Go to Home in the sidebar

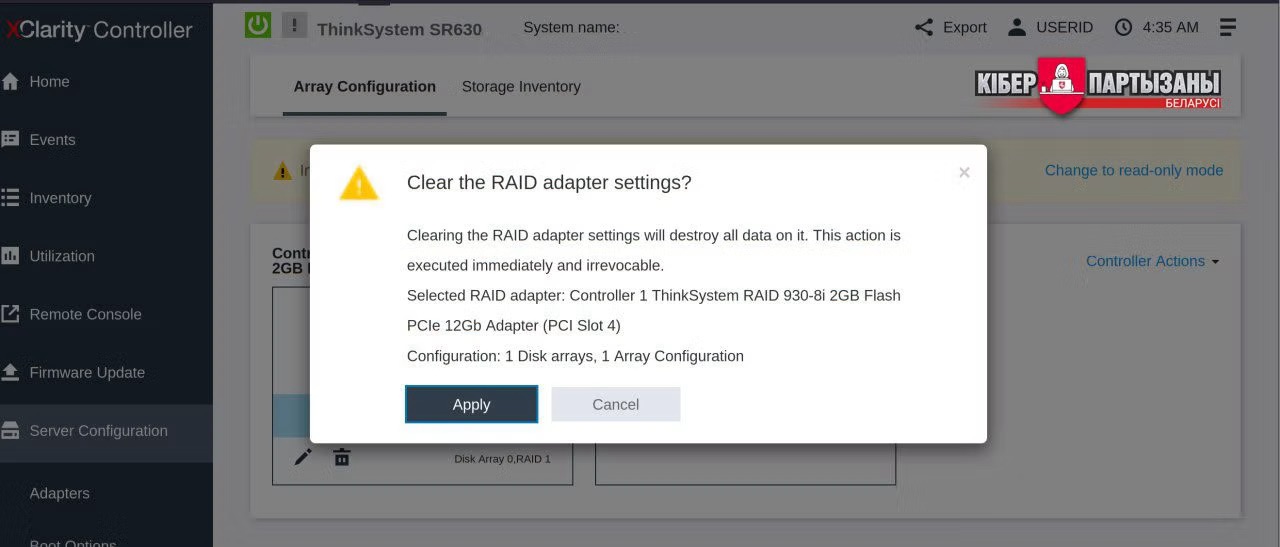pos(49,82)
